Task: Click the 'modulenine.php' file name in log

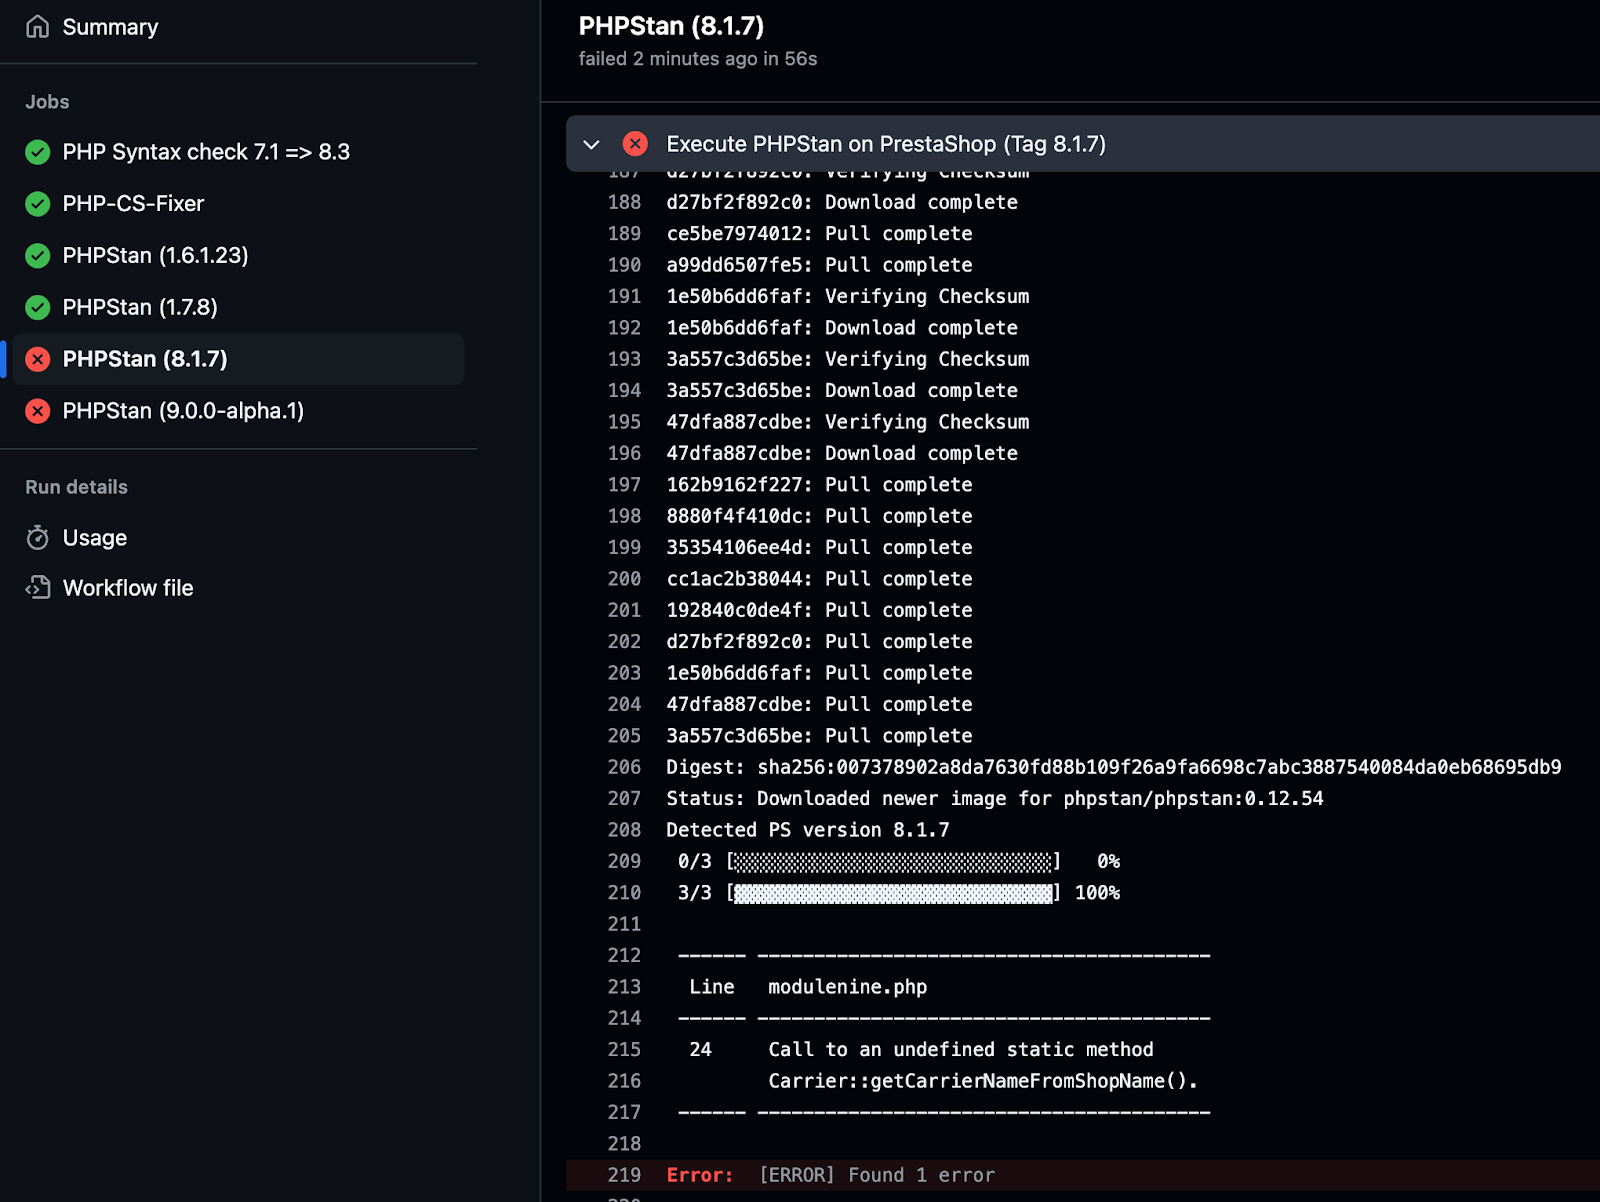Action: click(x=847, y=987)
